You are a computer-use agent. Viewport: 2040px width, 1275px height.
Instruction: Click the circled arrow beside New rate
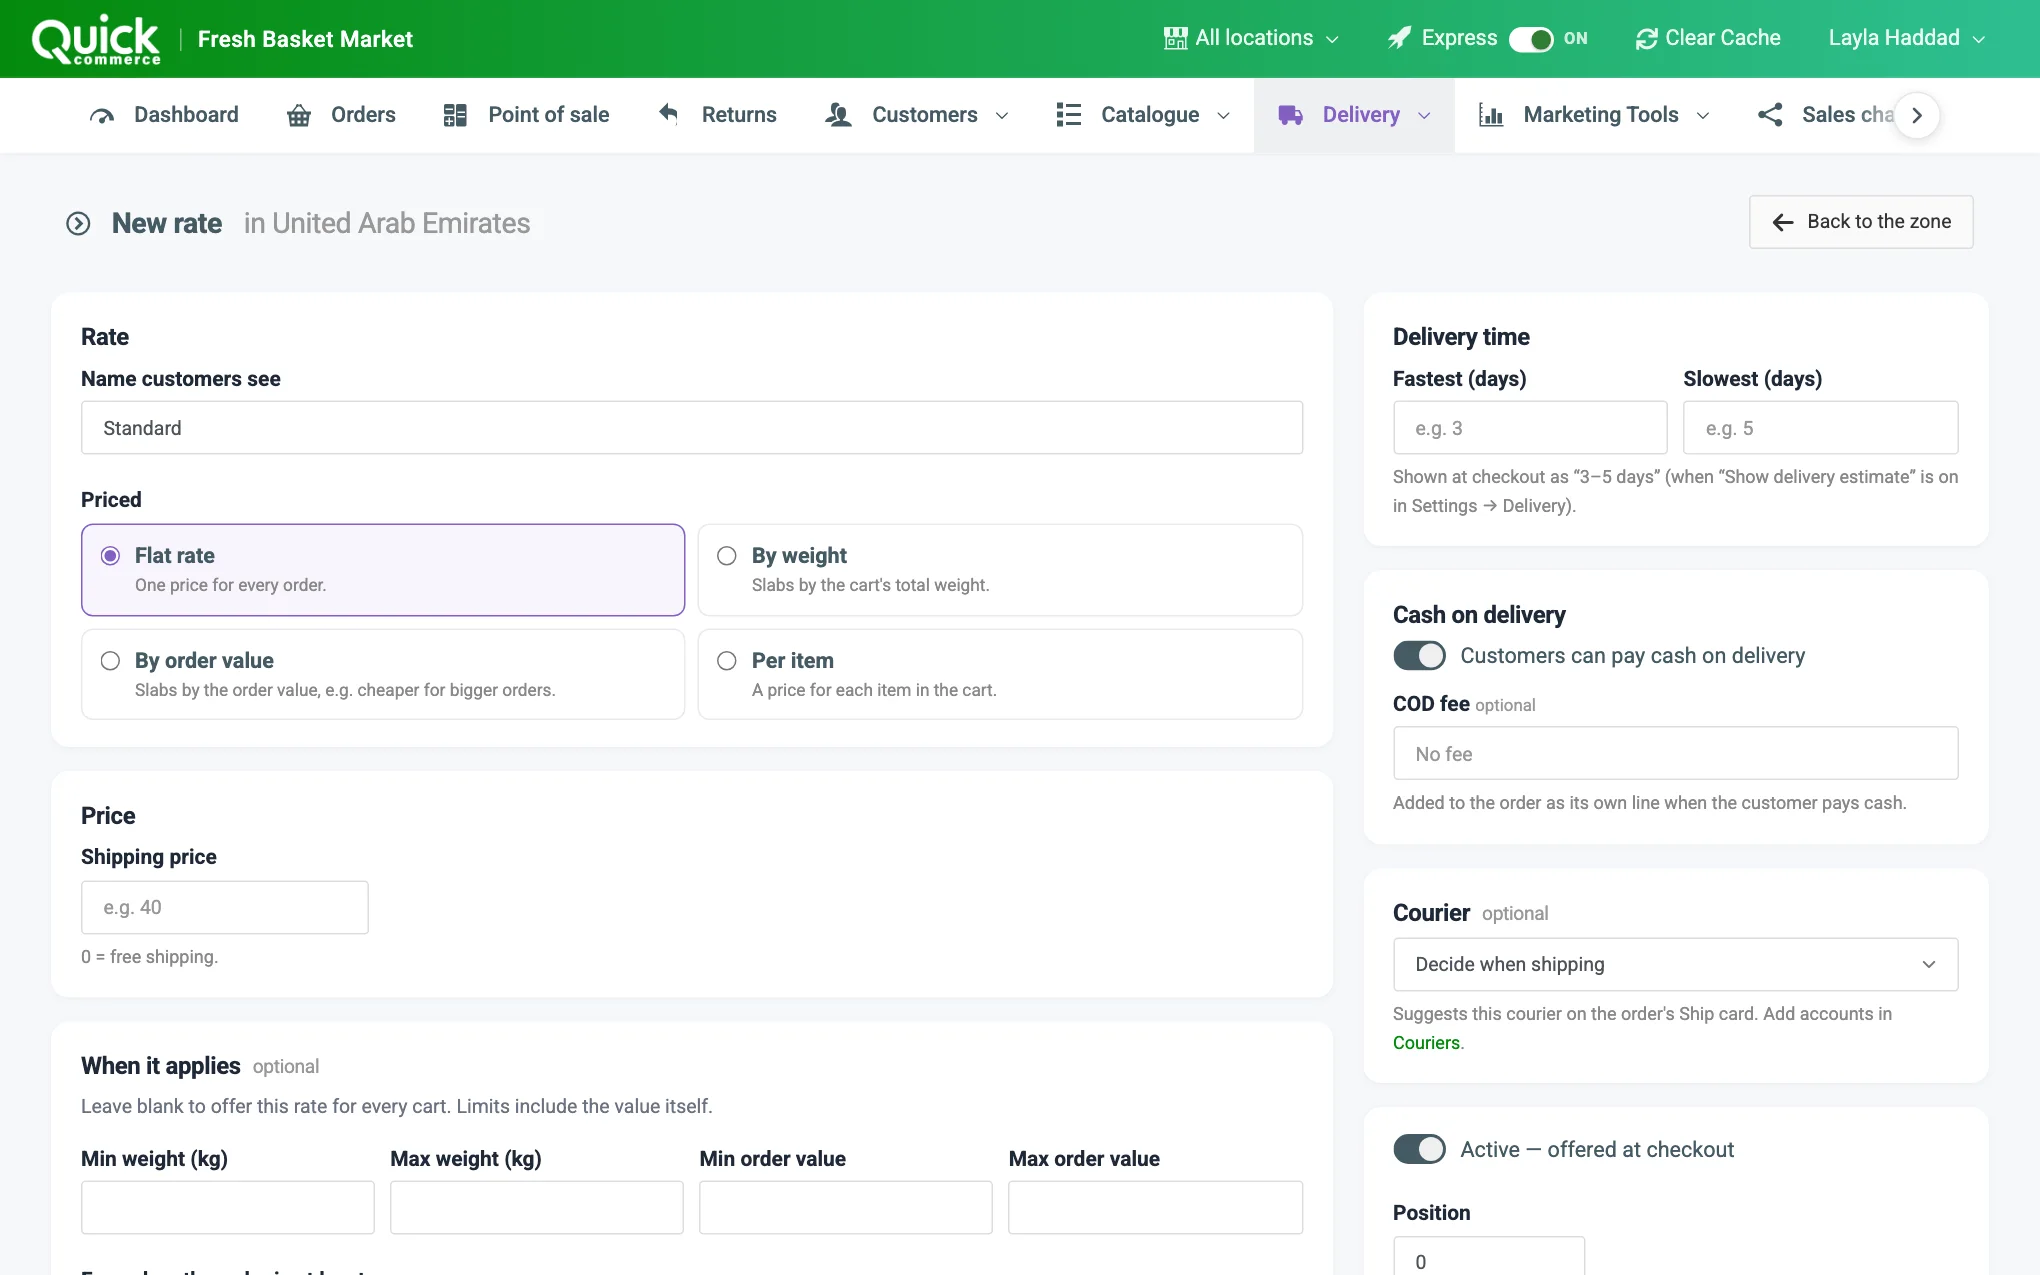click(x=78, y=223)
